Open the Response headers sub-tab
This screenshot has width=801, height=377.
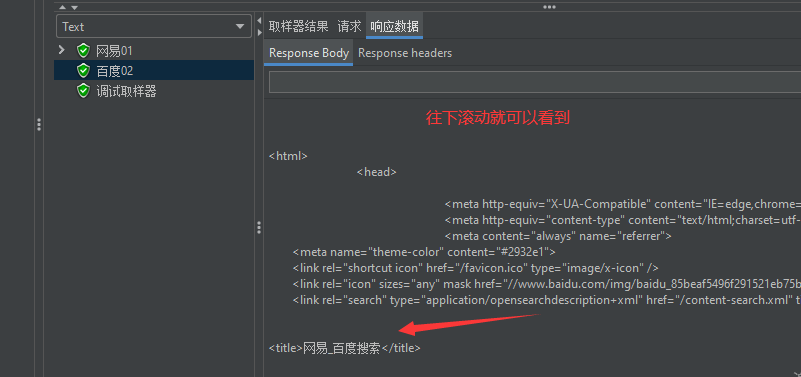405,53
